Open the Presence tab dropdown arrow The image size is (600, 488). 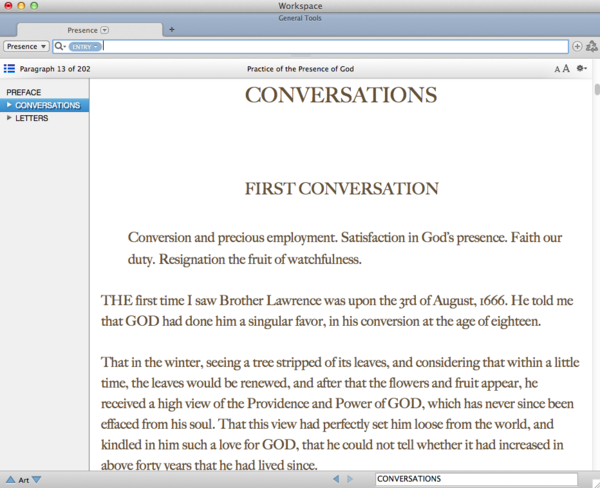(104, 30)
